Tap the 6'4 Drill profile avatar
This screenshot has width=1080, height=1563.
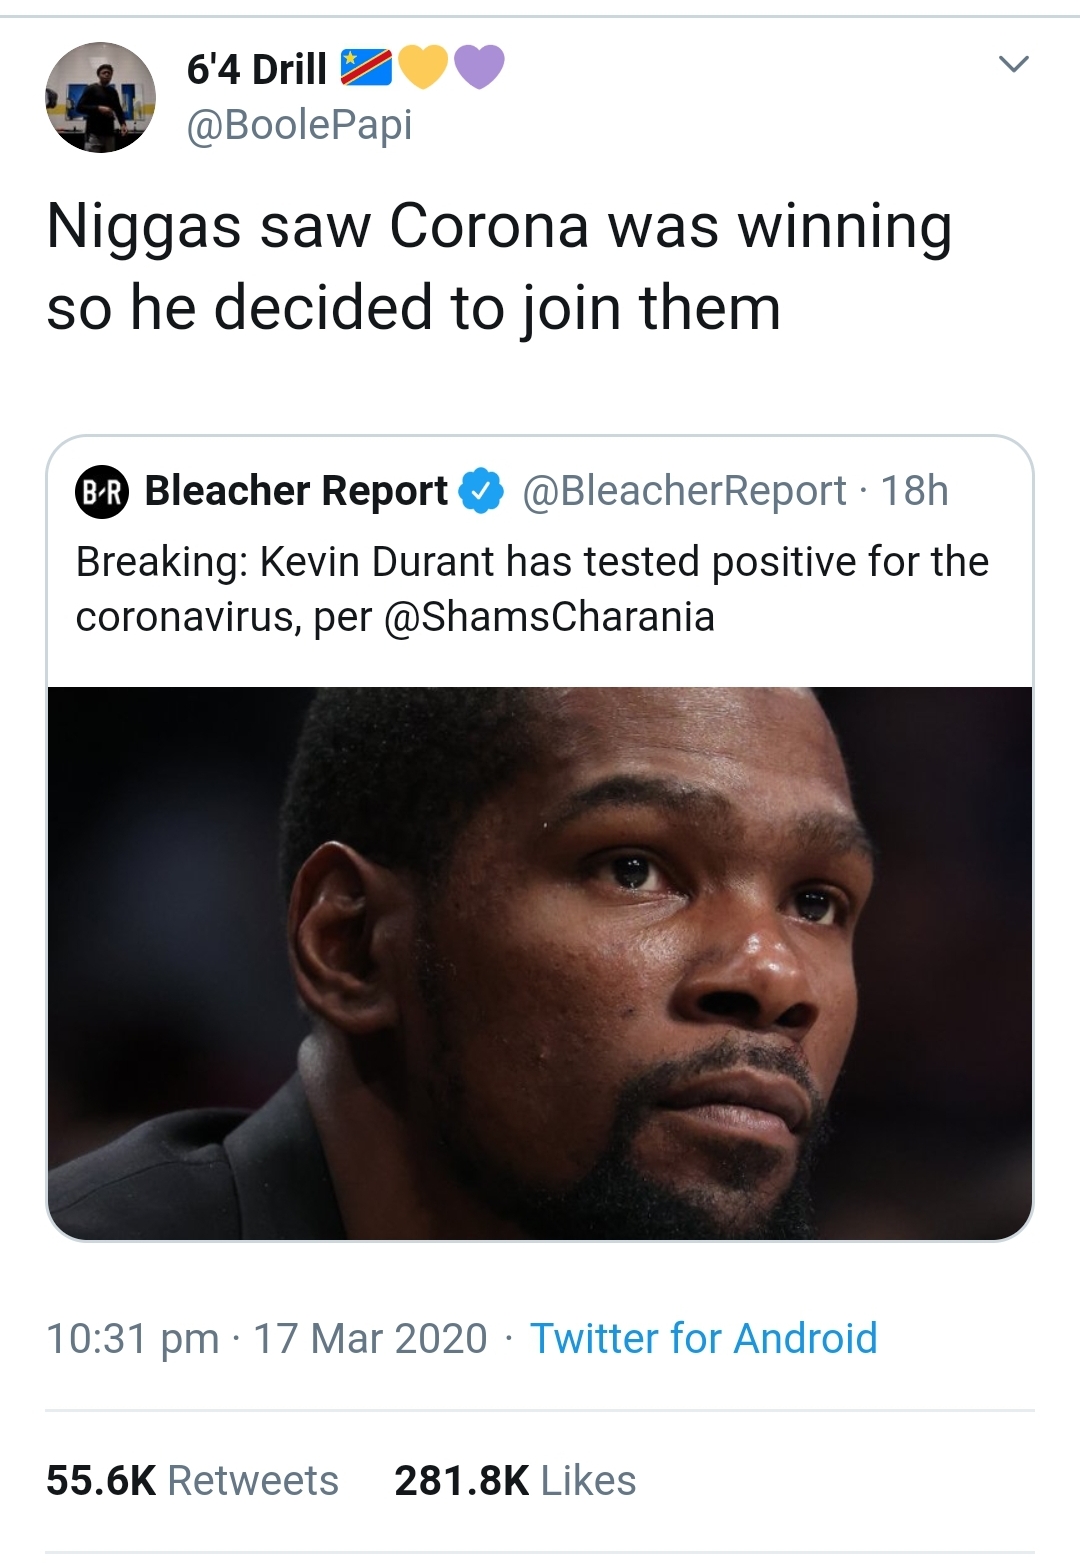(x=100, y=97)
